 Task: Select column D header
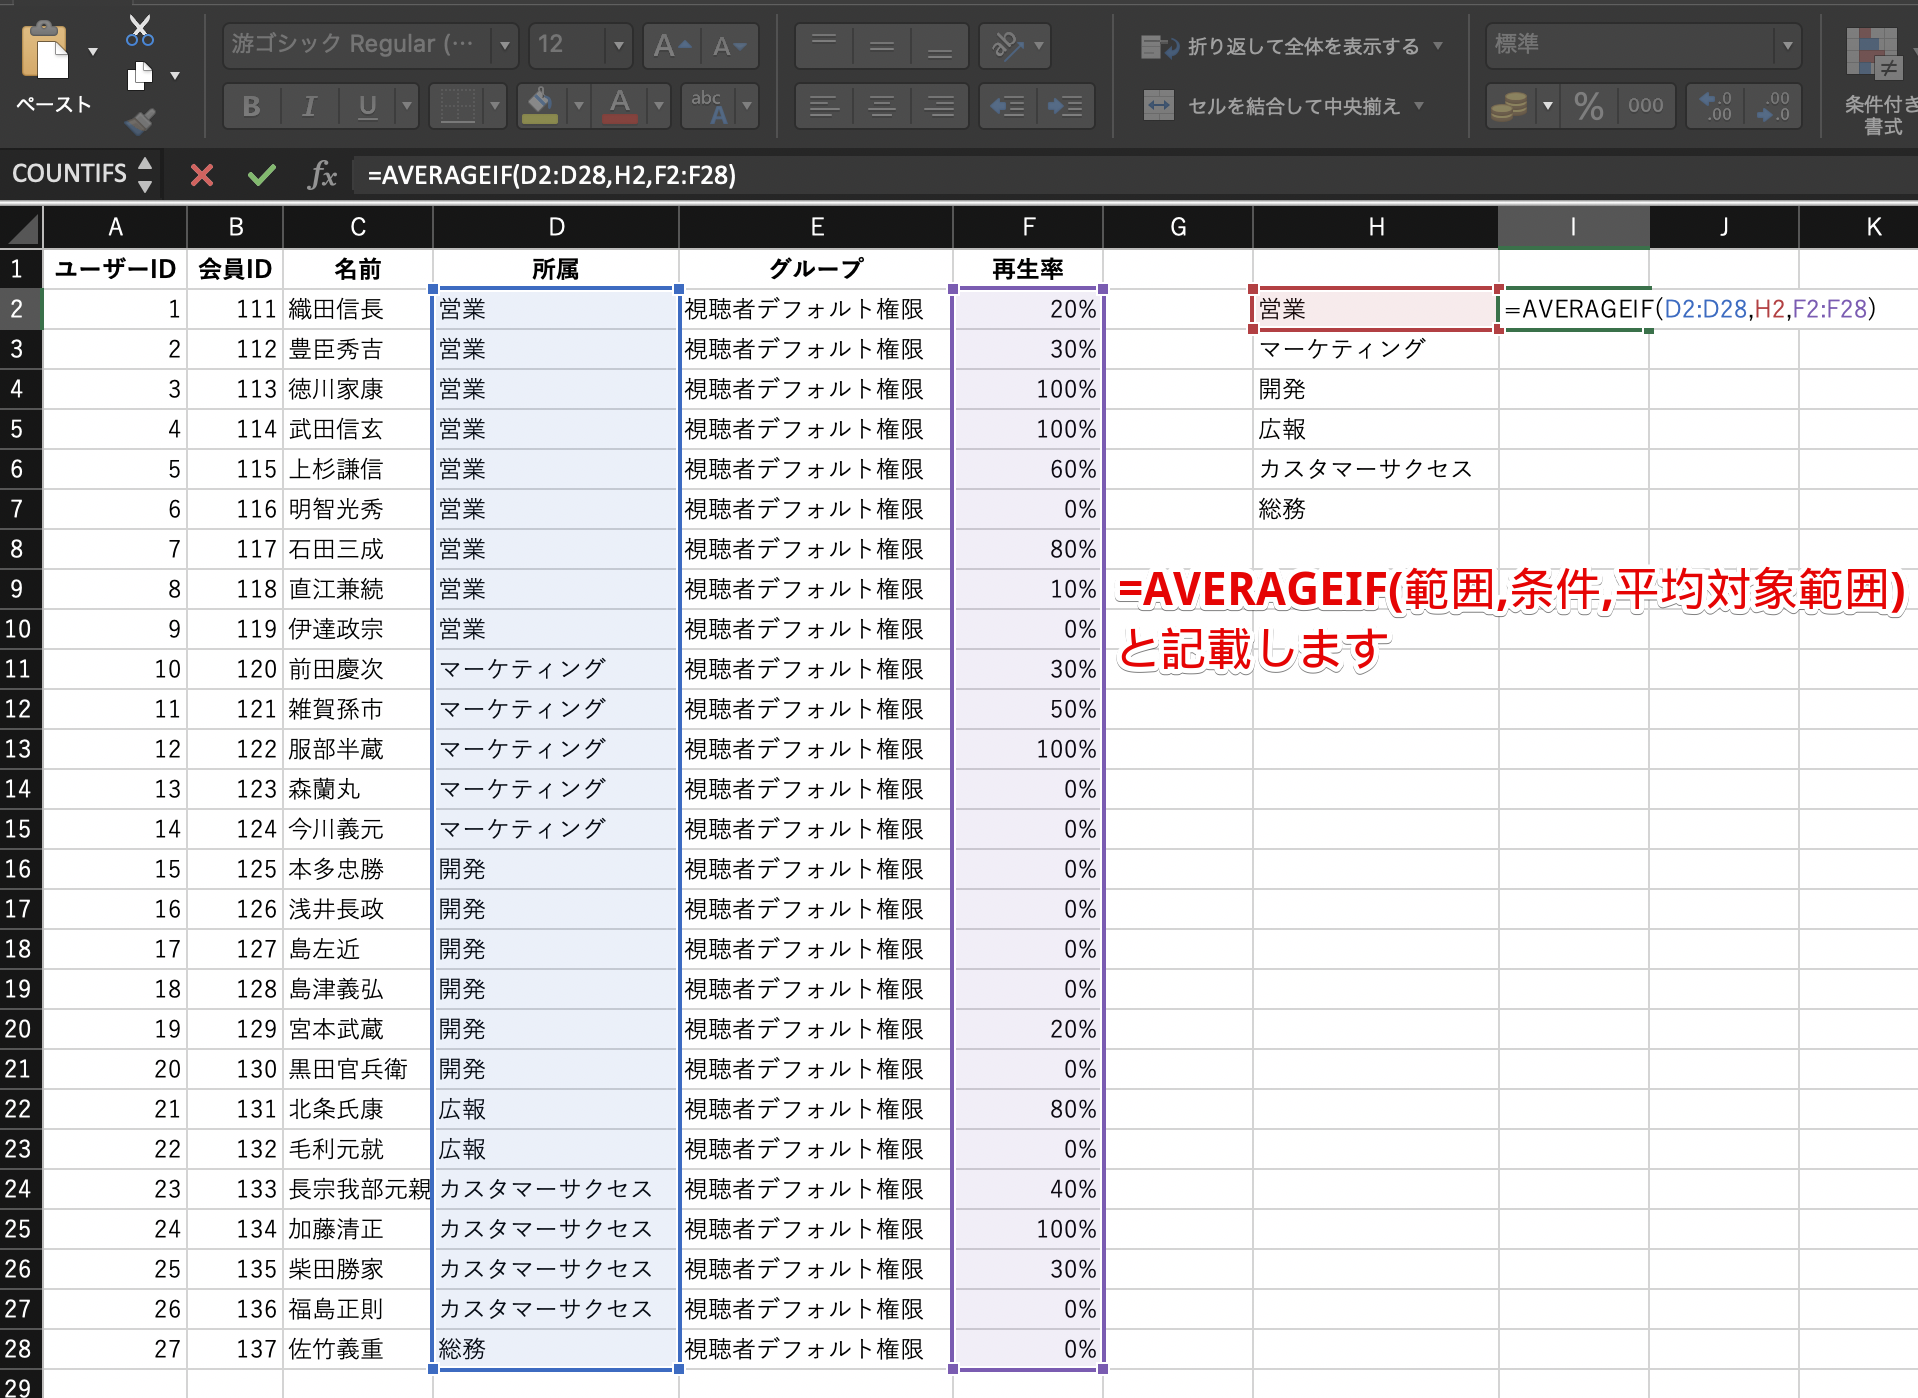click(556, 227)
